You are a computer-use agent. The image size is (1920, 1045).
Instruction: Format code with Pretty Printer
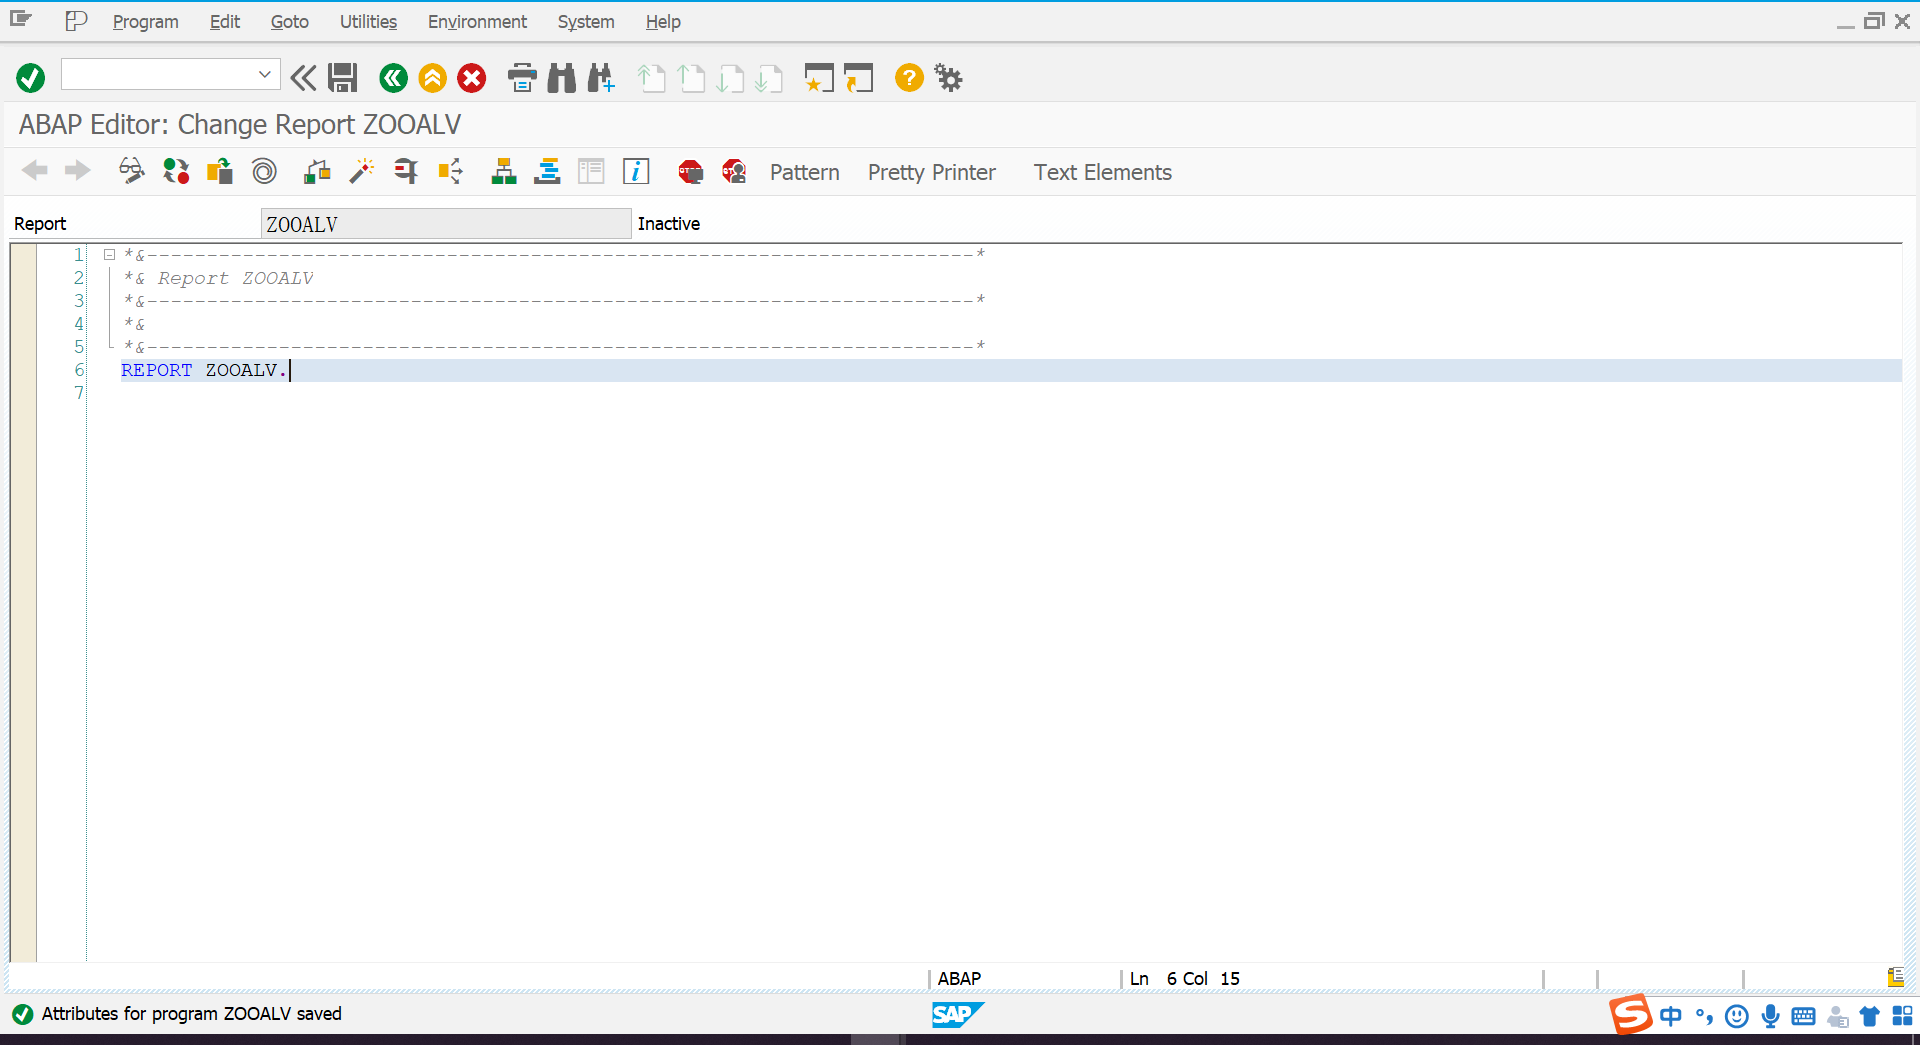tap(931, 172)
